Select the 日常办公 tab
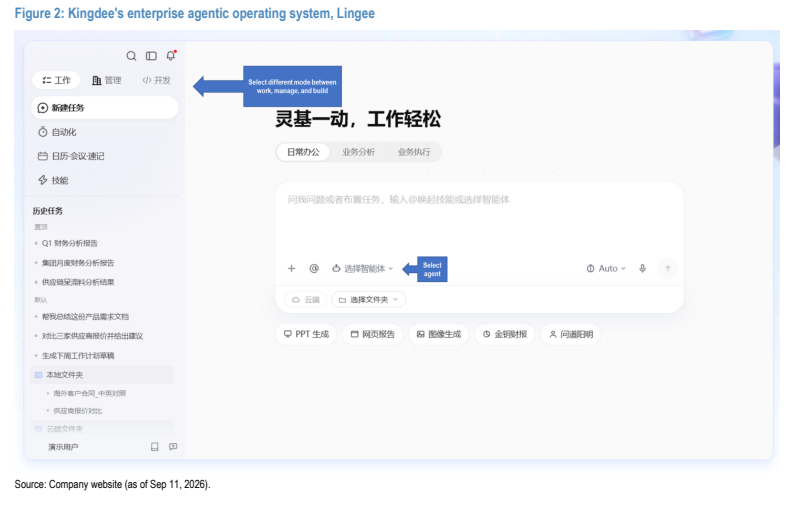 pyautogui.click(x=303, y=152)
